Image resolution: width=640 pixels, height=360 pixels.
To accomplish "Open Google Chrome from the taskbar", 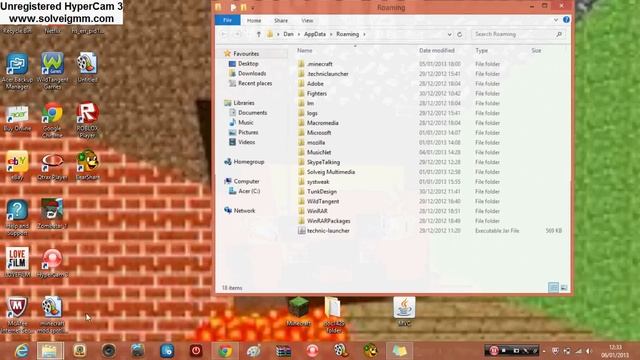I will tap(224, 351).
